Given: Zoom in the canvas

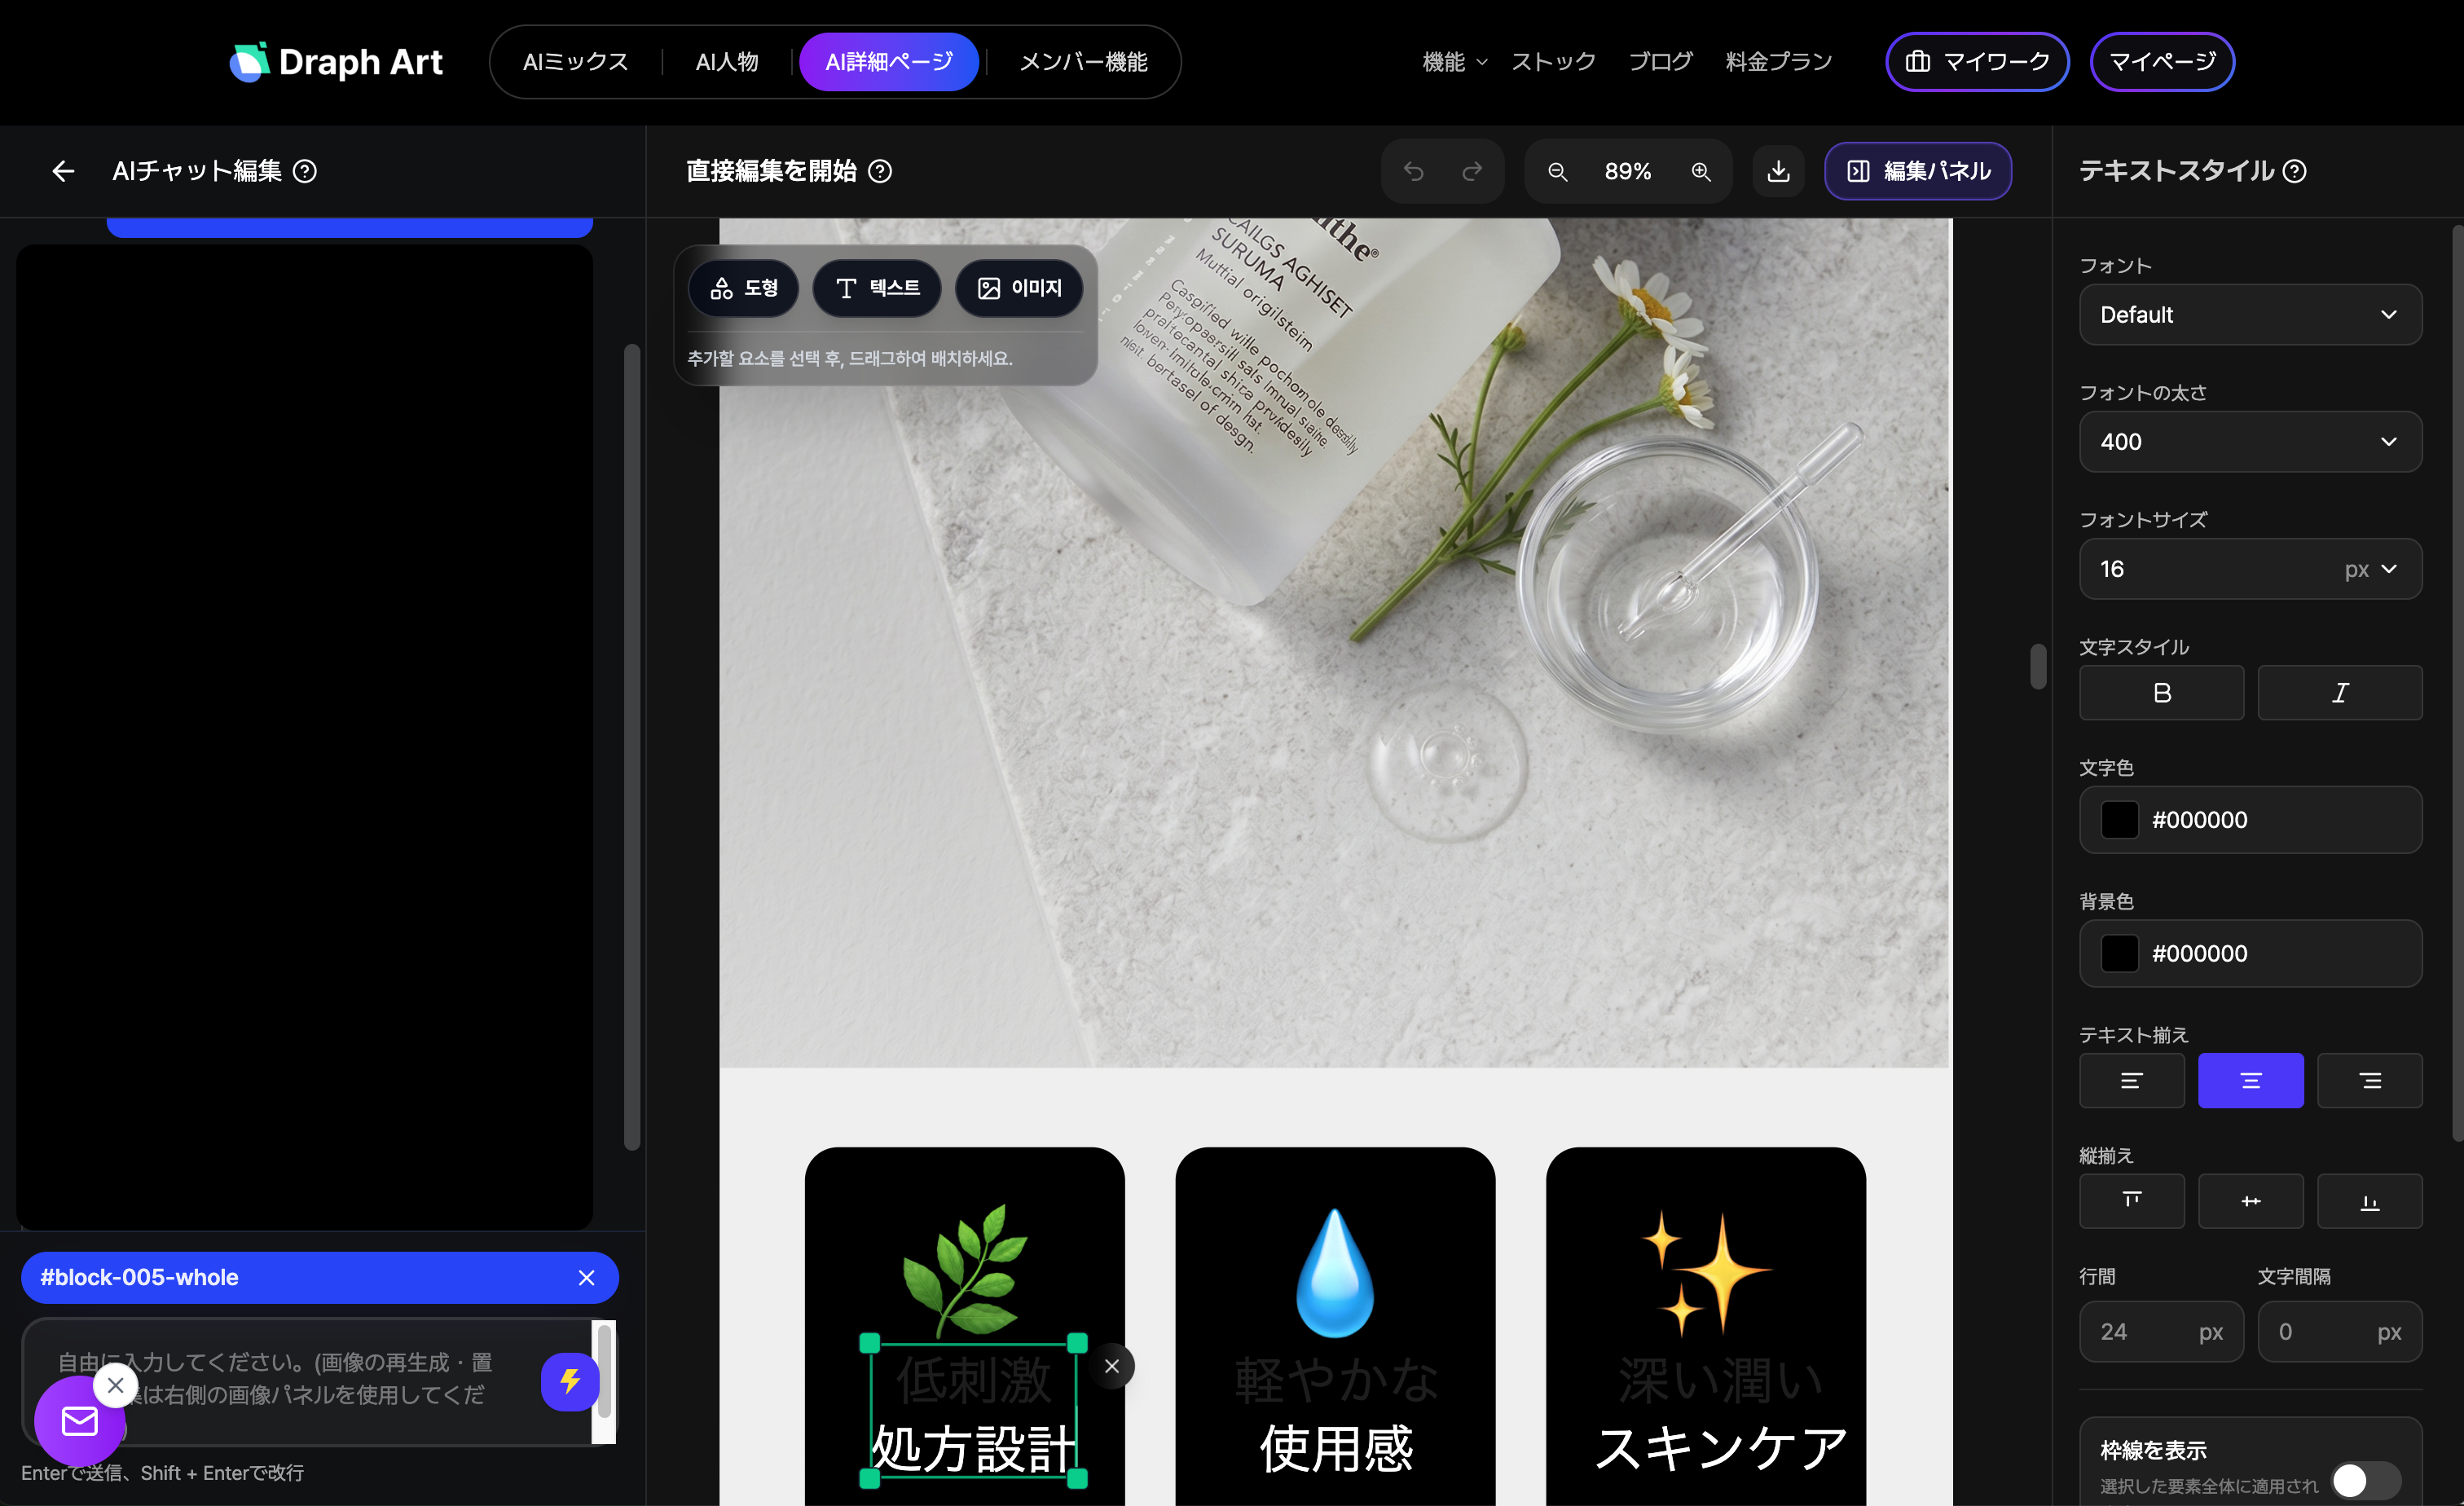Looking at the screenshot, I should (1701, 171).
